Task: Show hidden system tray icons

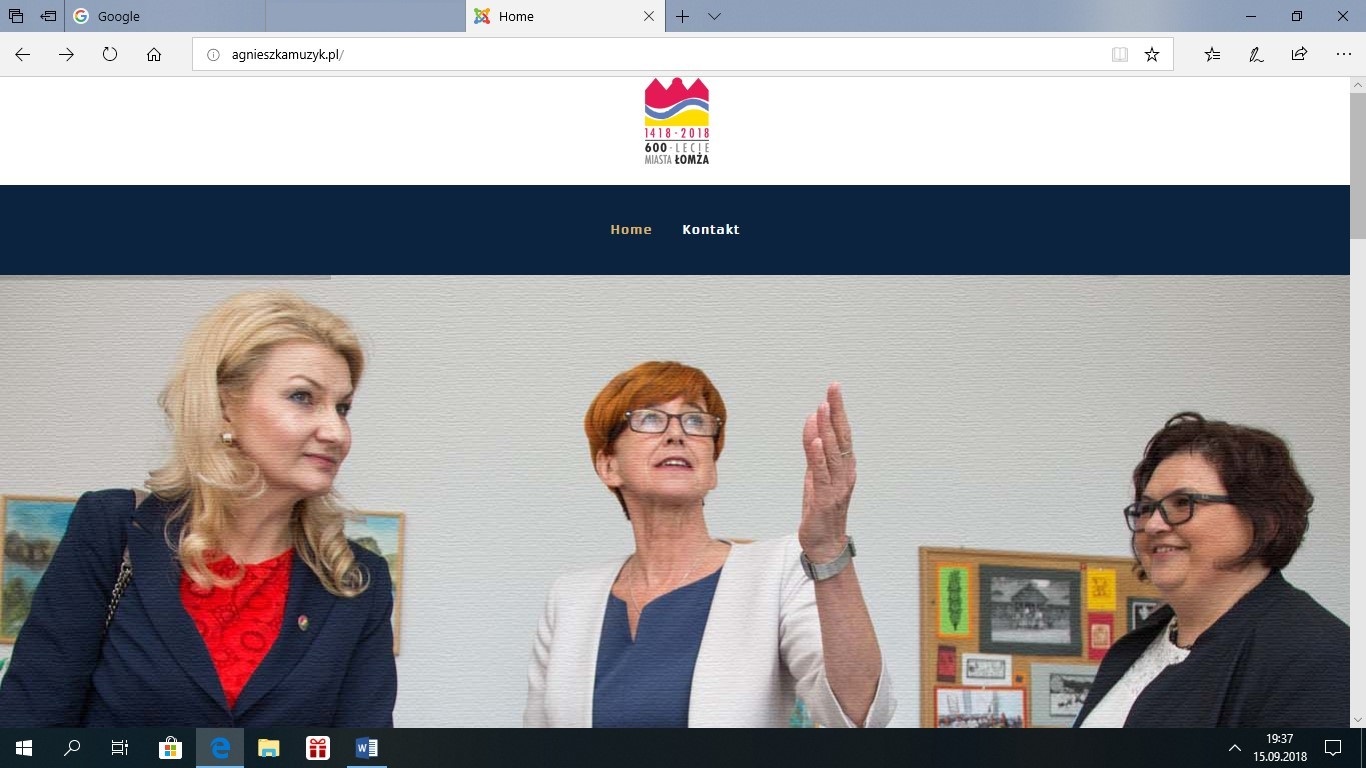Action: 1234,747
